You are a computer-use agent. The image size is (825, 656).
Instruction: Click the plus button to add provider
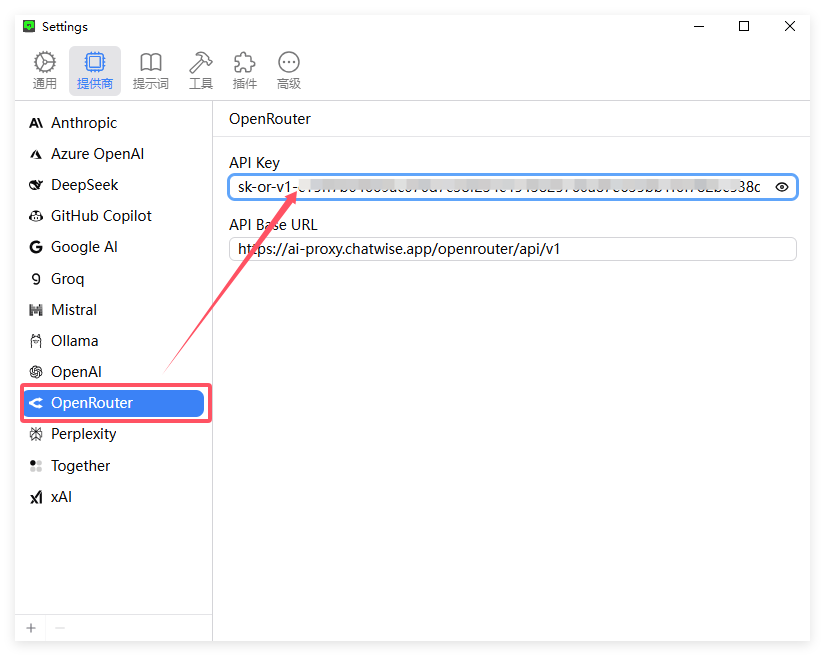tap(31, 628)
